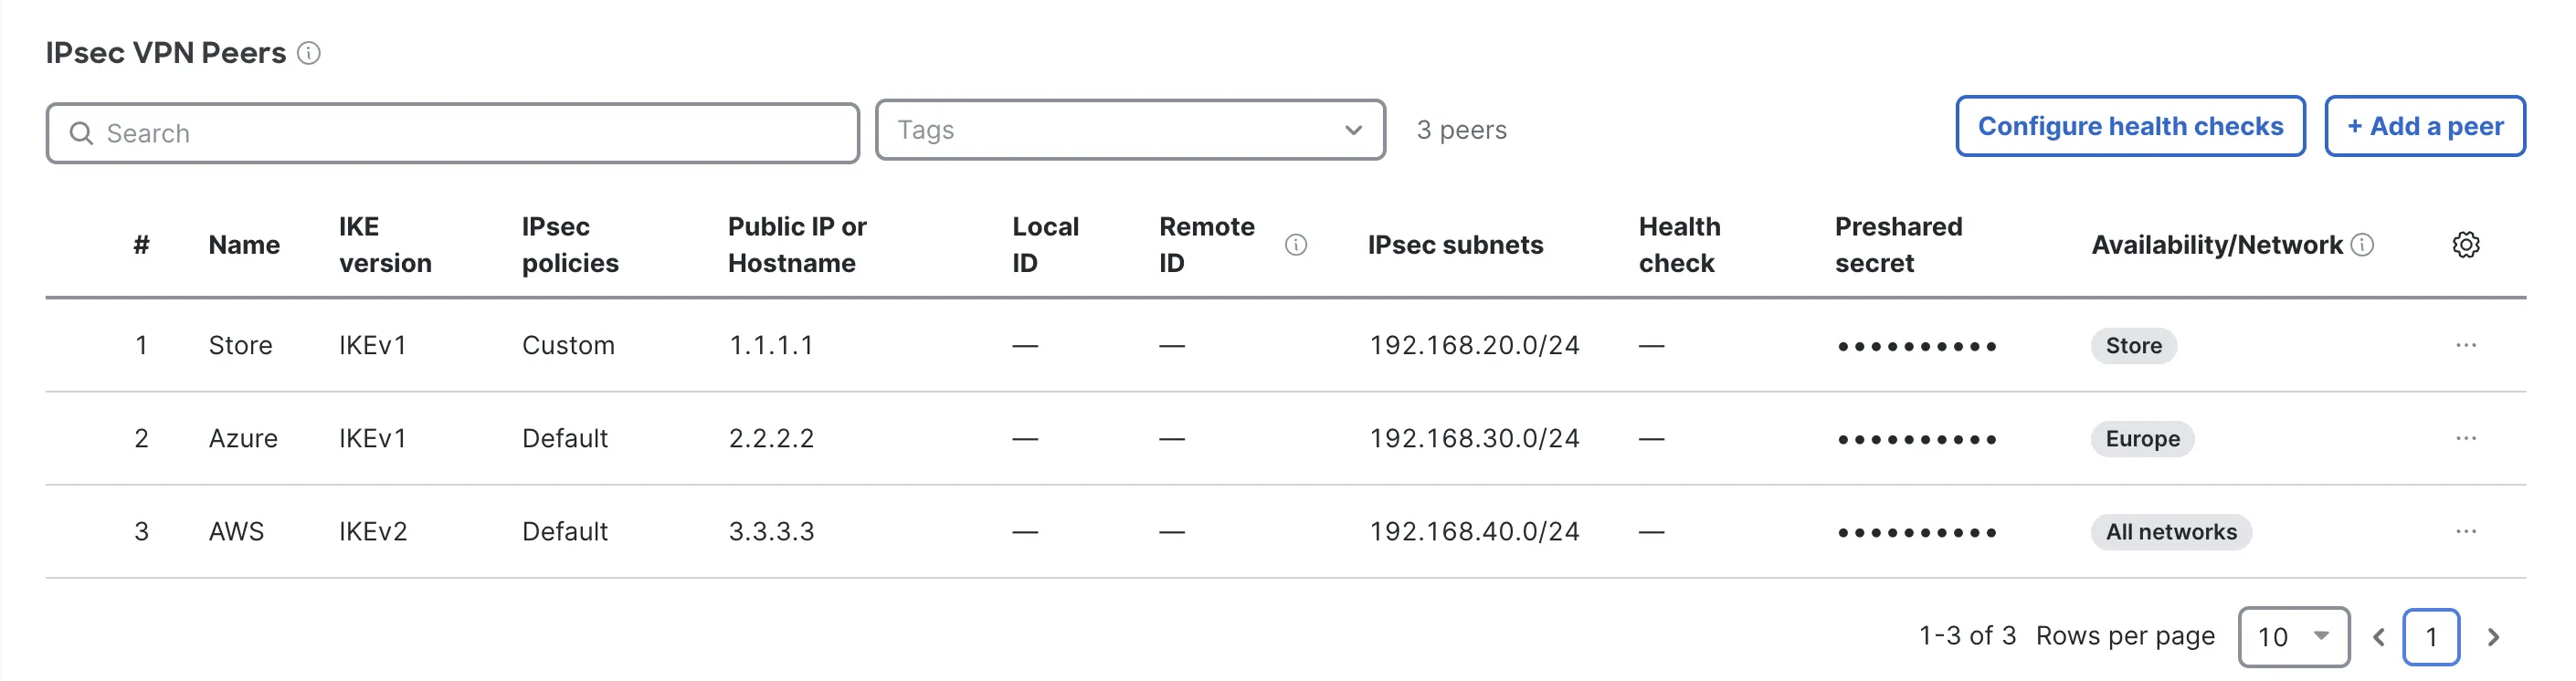Reveal the preshared secret for Azure peer
Screen dimensions: 2576x681
1917,438
